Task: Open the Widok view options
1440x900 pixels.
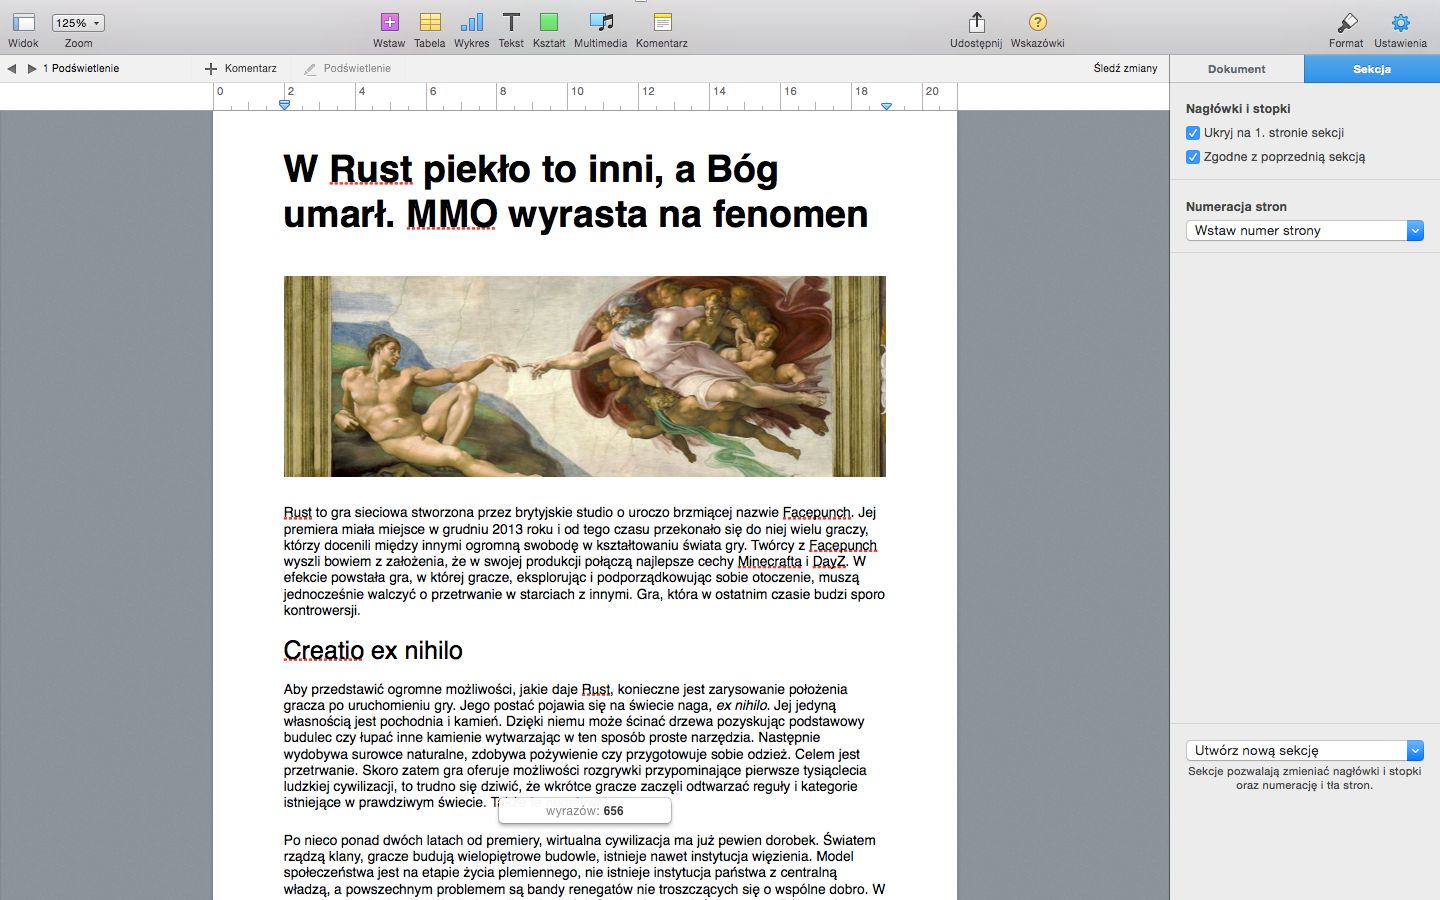Action: (23, 22)
